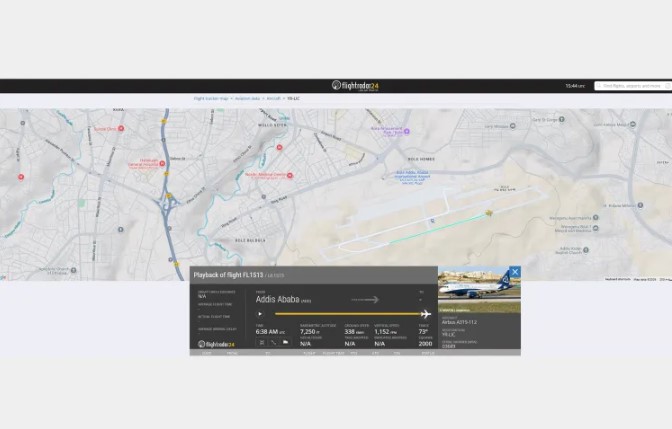
Task: Go to 'Aircraft' breadcrumb link
Action: pos(273,99)
